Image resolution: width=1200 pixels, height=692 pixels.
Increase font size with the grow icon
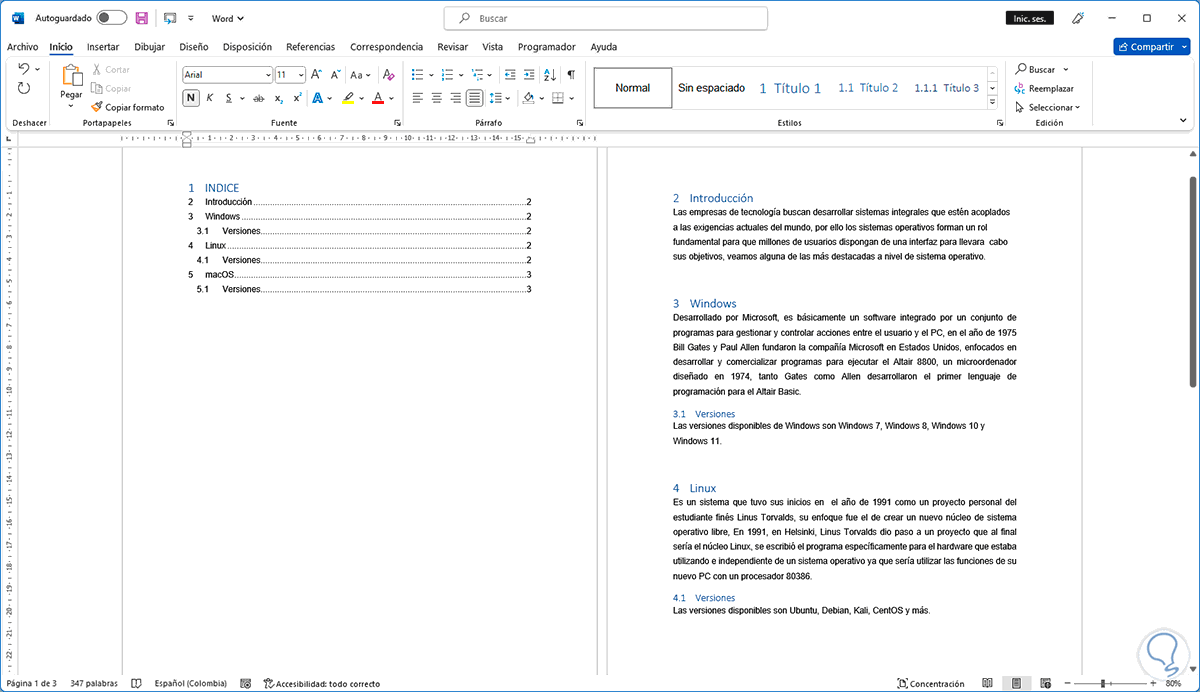coord(316,75)
